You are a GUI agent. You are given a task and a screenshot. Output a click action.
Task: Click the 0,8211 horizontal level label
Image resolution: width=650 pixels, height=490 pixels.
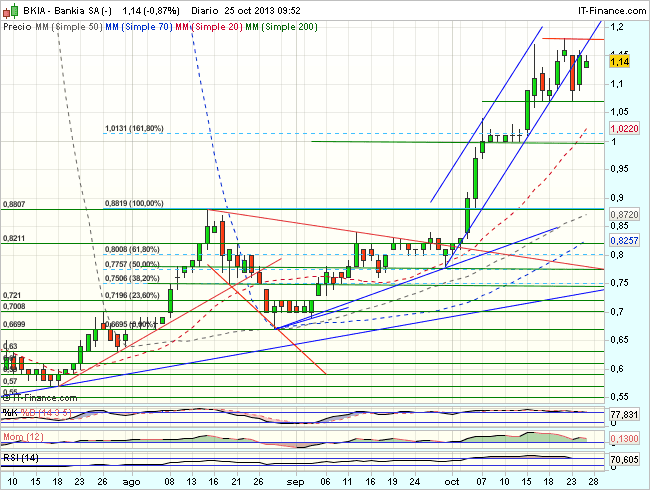click(x=14, y=238)
